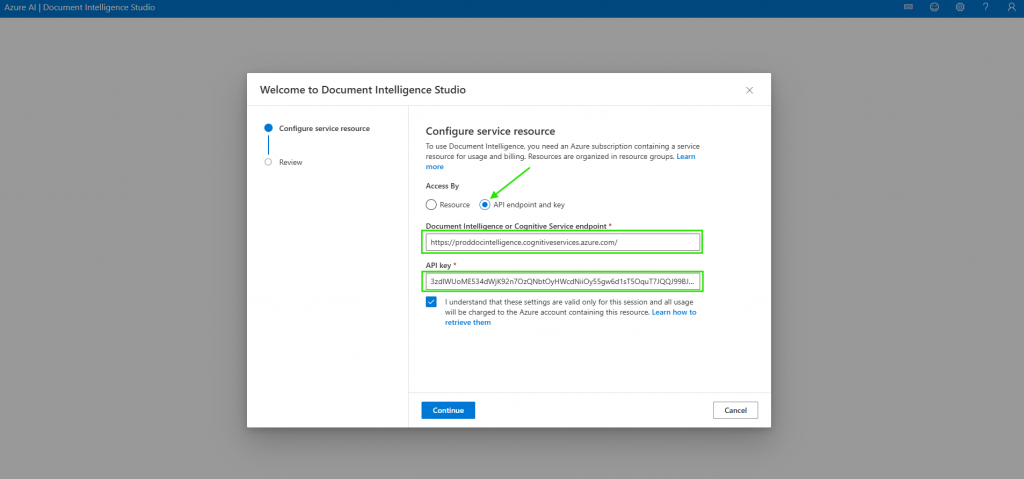This screenshot has height=479, width=1024.
Task: Click the user account profile icon
Action: [x=1011, y=7]
